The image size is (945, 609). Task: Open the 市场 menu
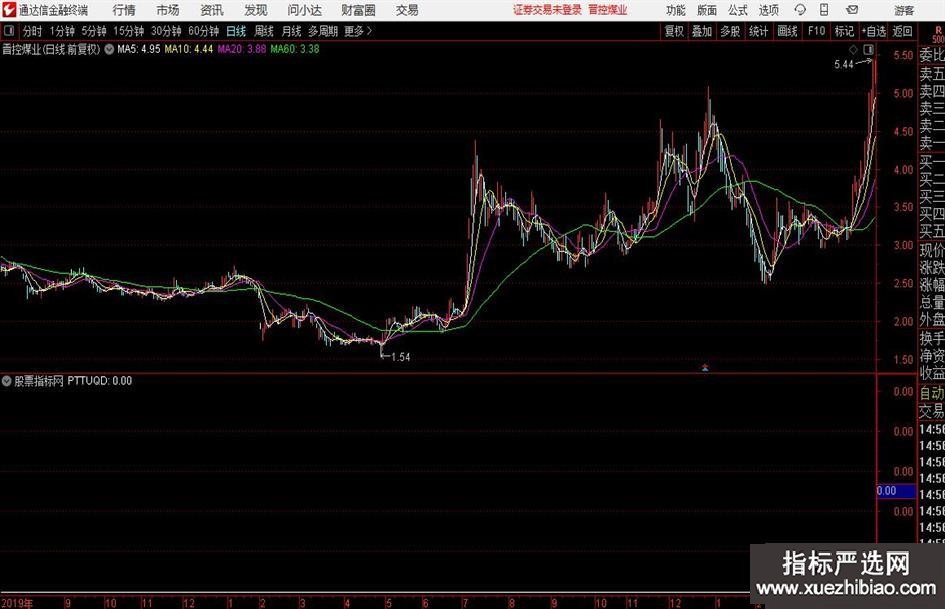pos(168,10)
